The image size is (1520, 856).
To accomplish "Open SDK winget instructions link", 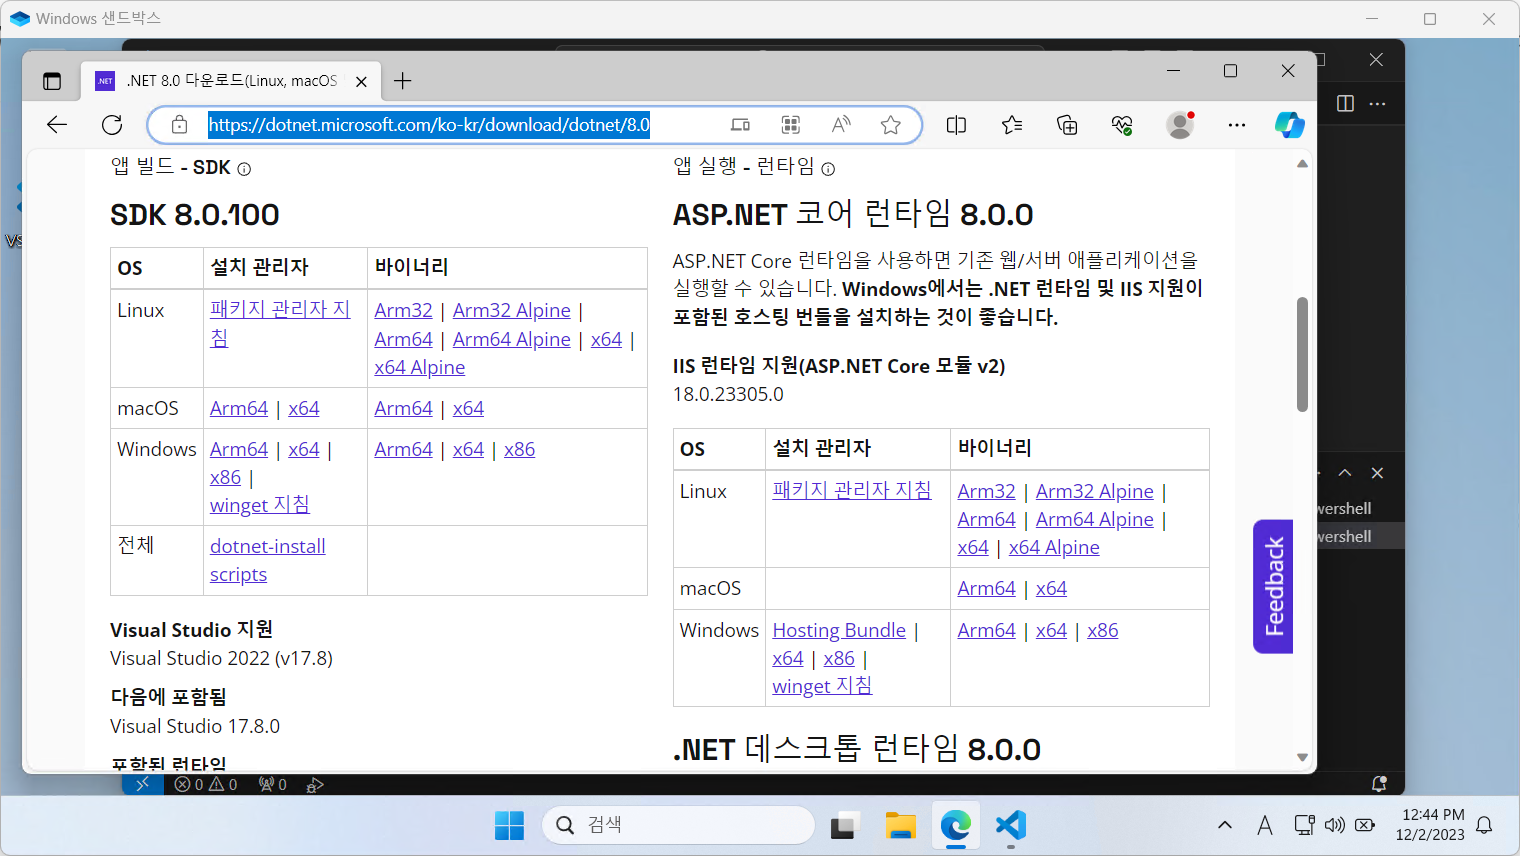I will click(260, 506).
